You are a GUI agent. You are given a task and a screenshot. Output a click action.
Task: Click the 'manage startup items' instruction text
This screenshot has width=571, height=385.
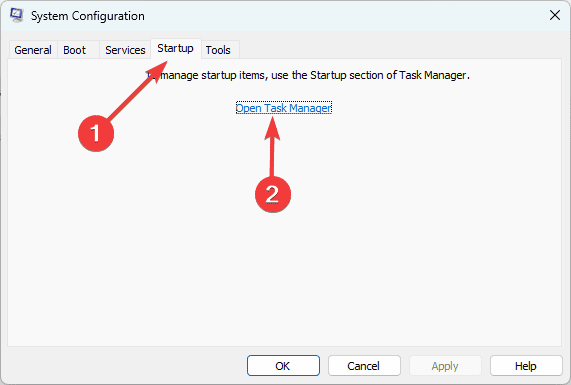point(308,75)
